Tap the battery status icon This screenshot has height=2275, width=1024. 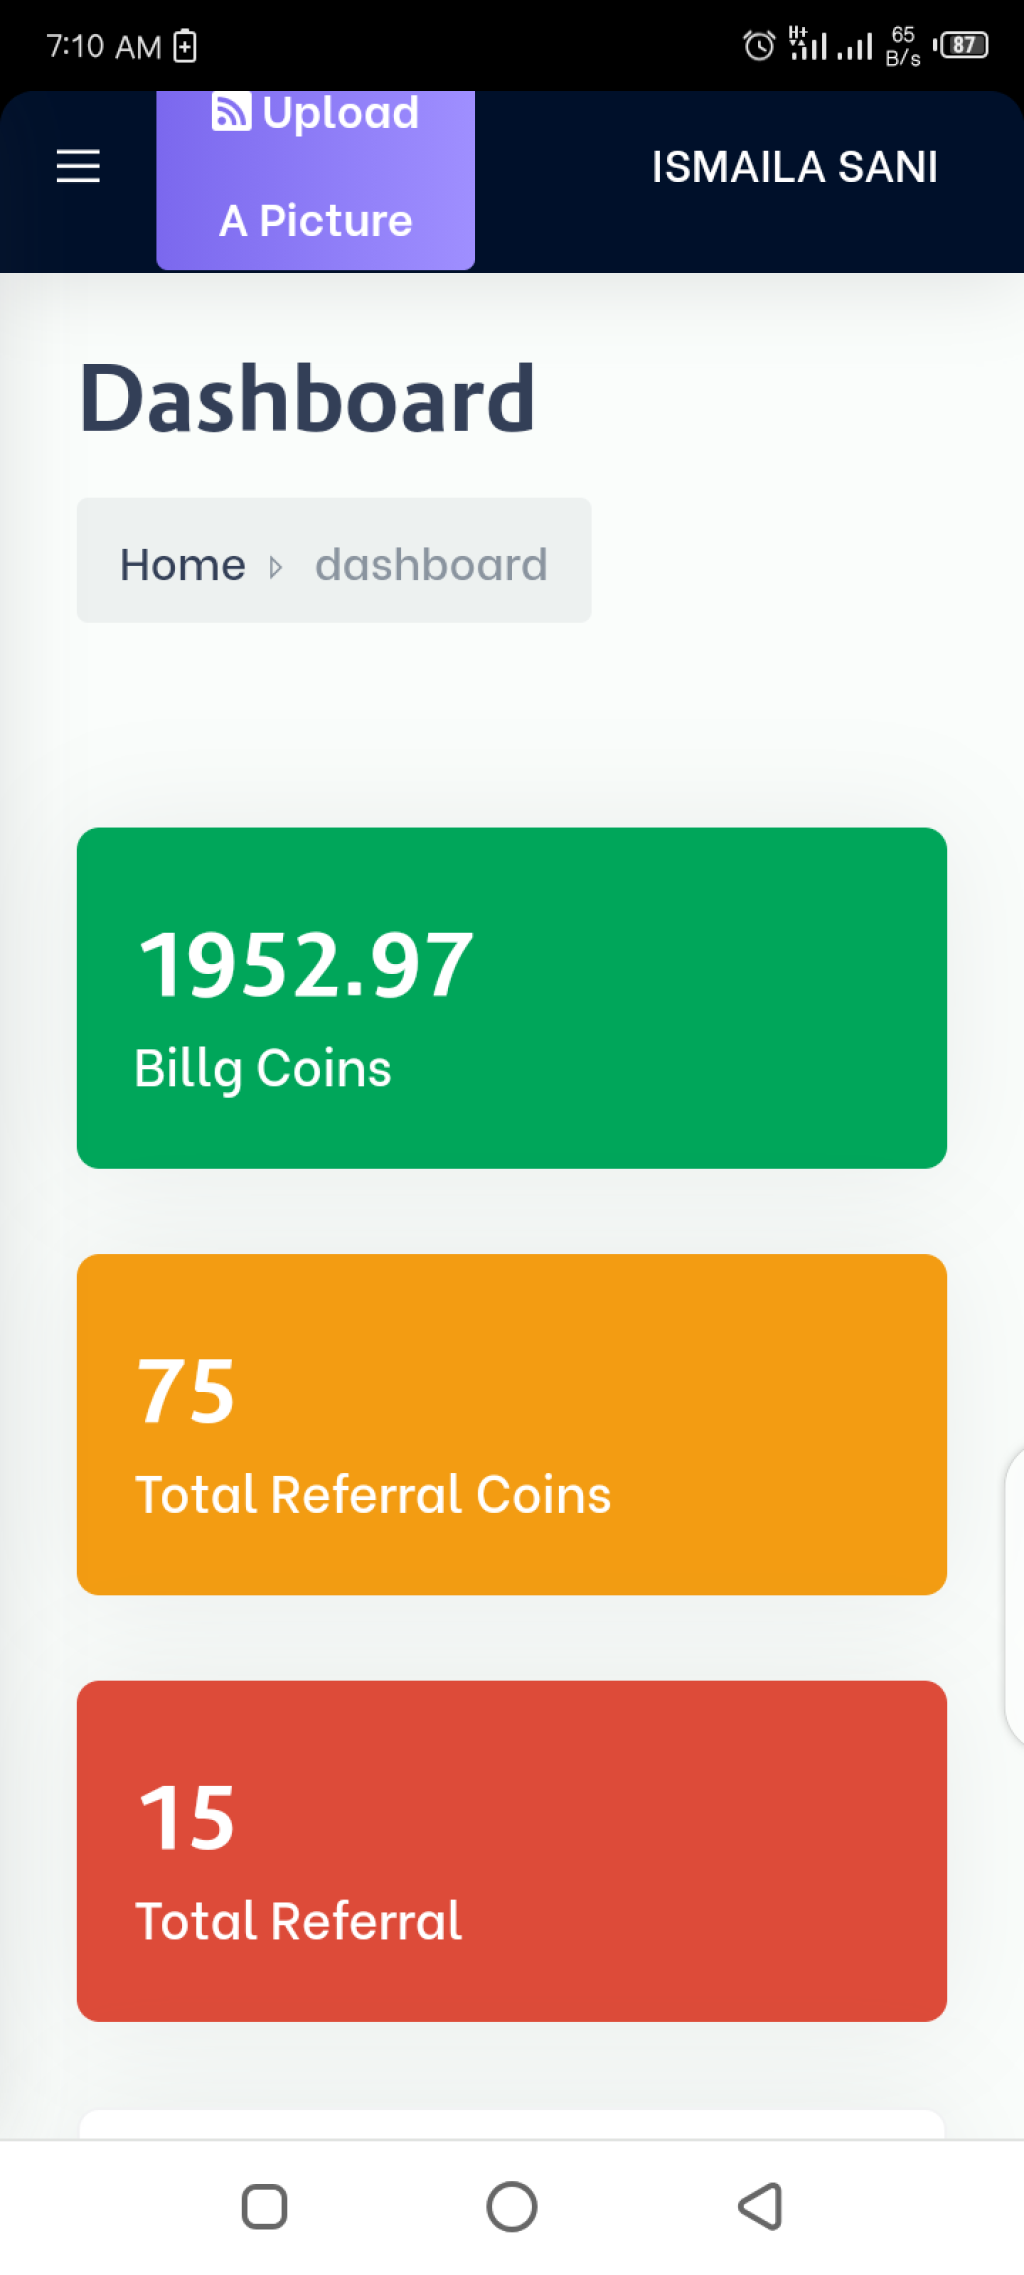click(x=961, y=45)
